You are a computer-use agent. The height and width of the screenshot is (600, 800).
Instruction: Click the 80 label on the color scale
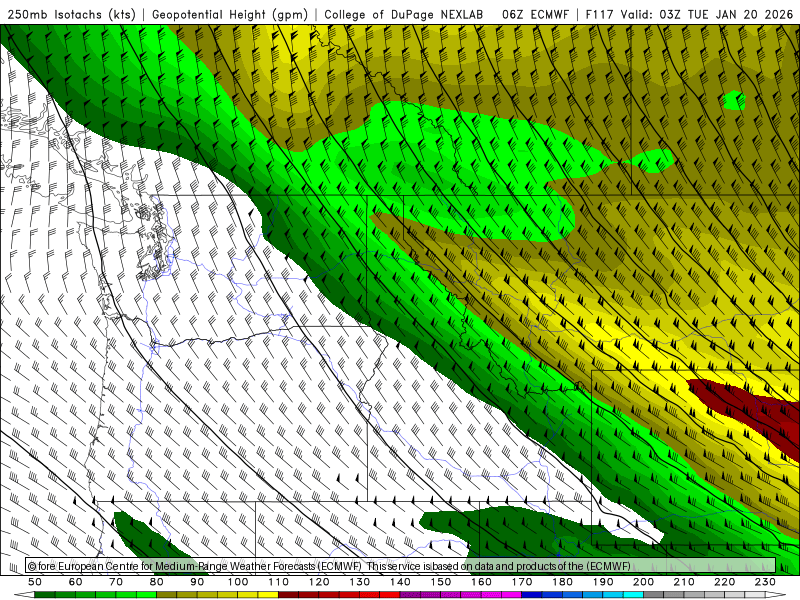coord(157,582)
